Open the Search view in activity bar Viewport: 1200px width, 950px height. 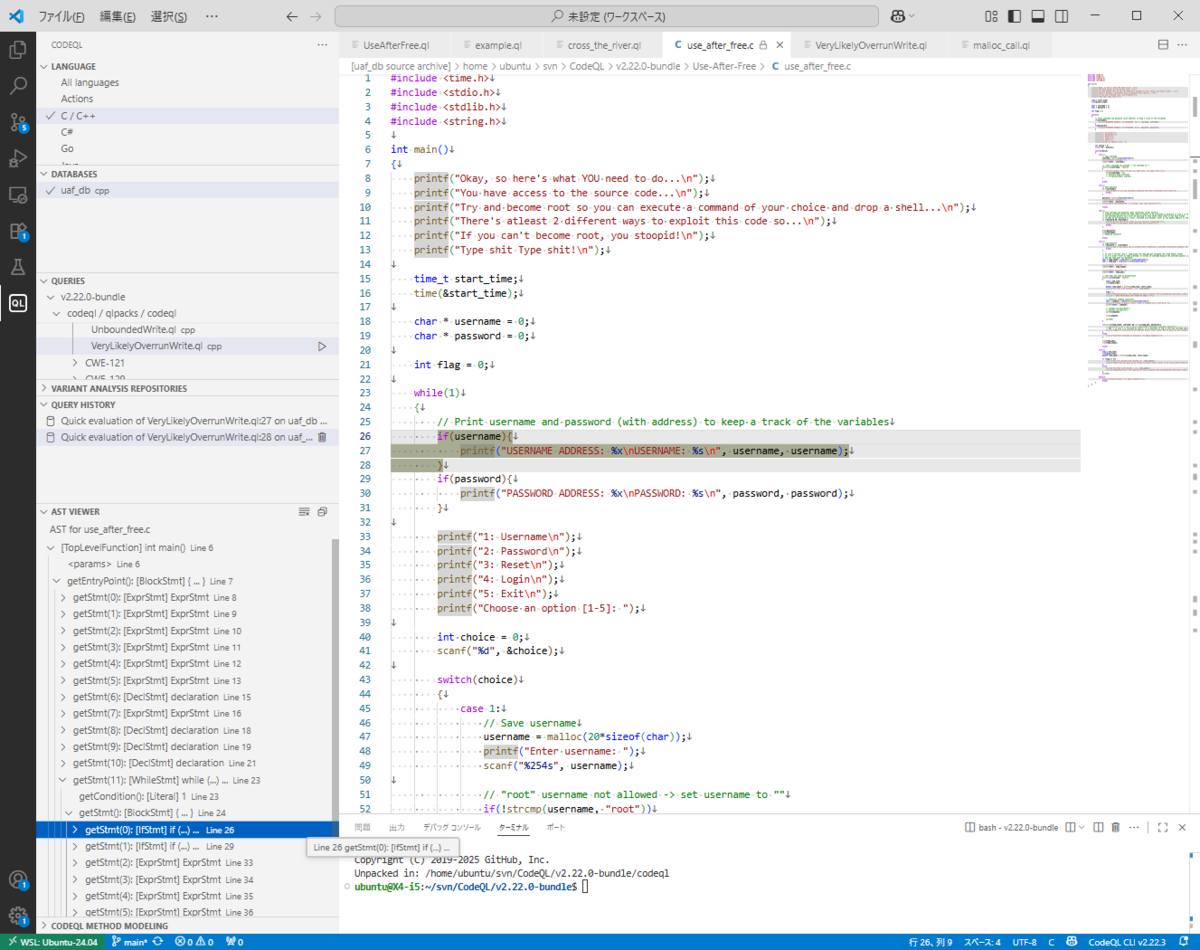tap(18, 86)
